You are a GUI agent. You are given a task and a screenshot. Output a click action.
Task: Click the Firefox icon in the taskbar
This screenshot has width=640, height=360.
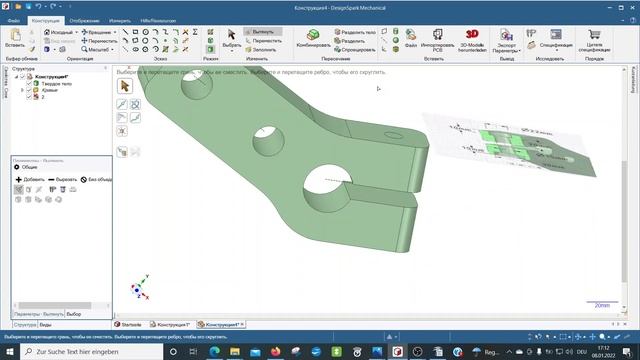[x=276, y=351]
